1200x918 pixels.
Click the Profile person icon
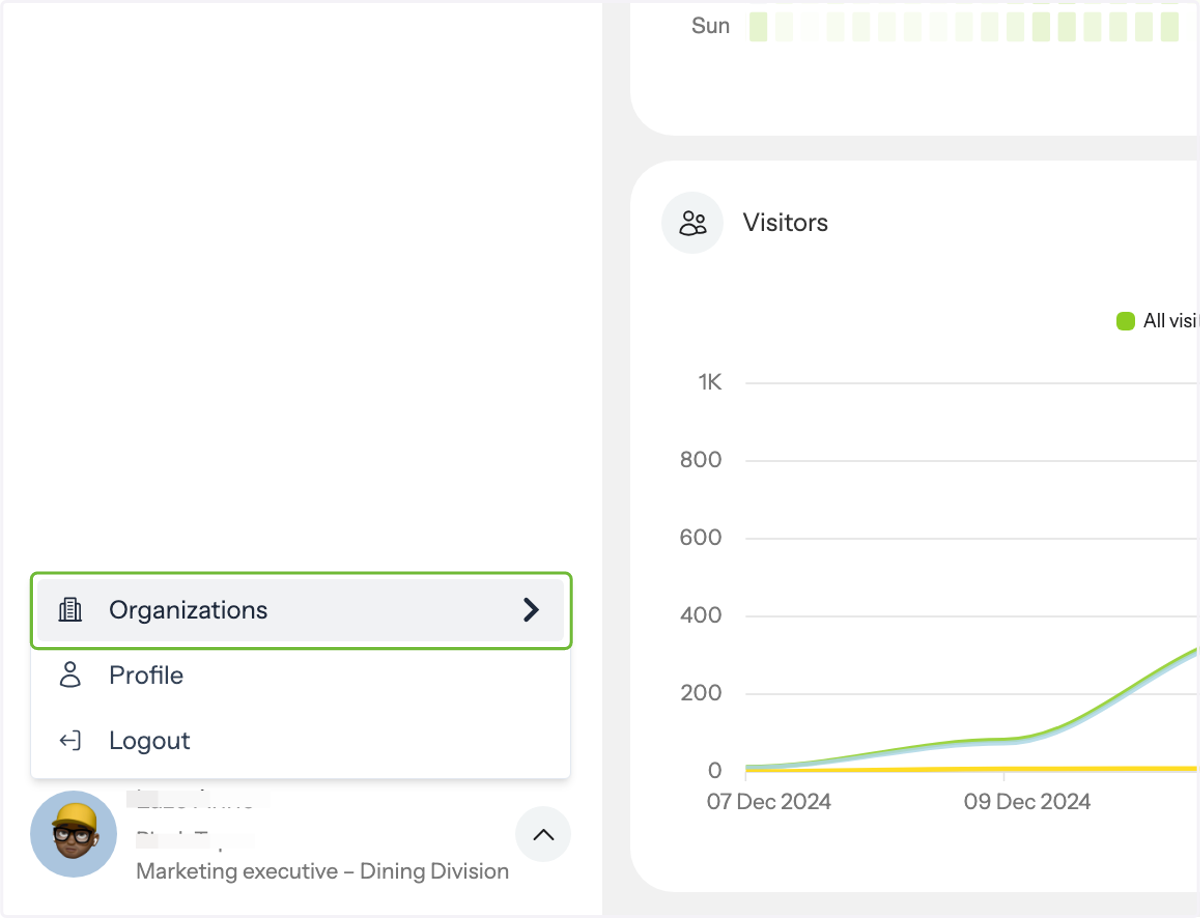(x=70, y=675)
